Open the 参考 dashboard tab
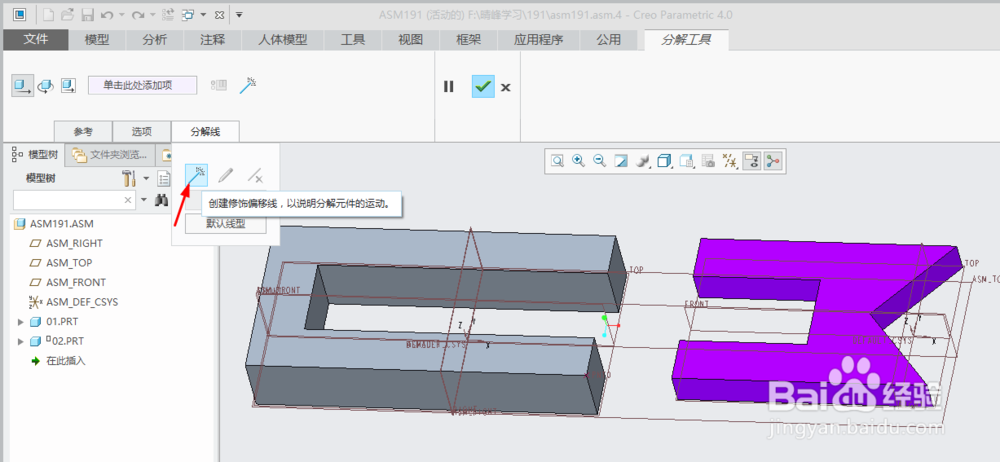1000x462 pixels. pos(83,132)
